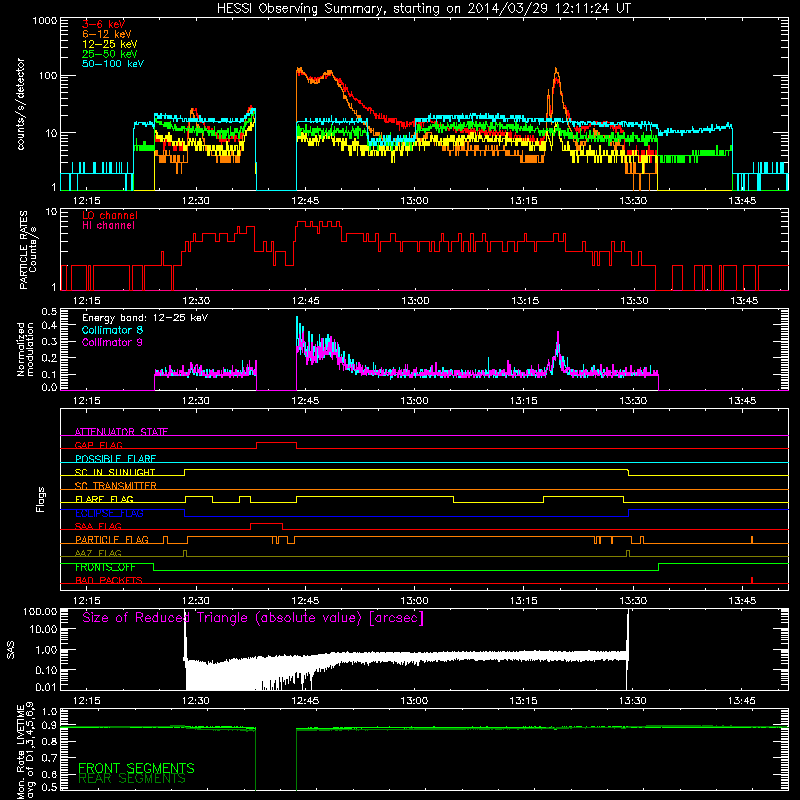The image size is (800, 800).
Task: Click the Energy band: 12-25 keV label
Action: click(x=145, y=318)
